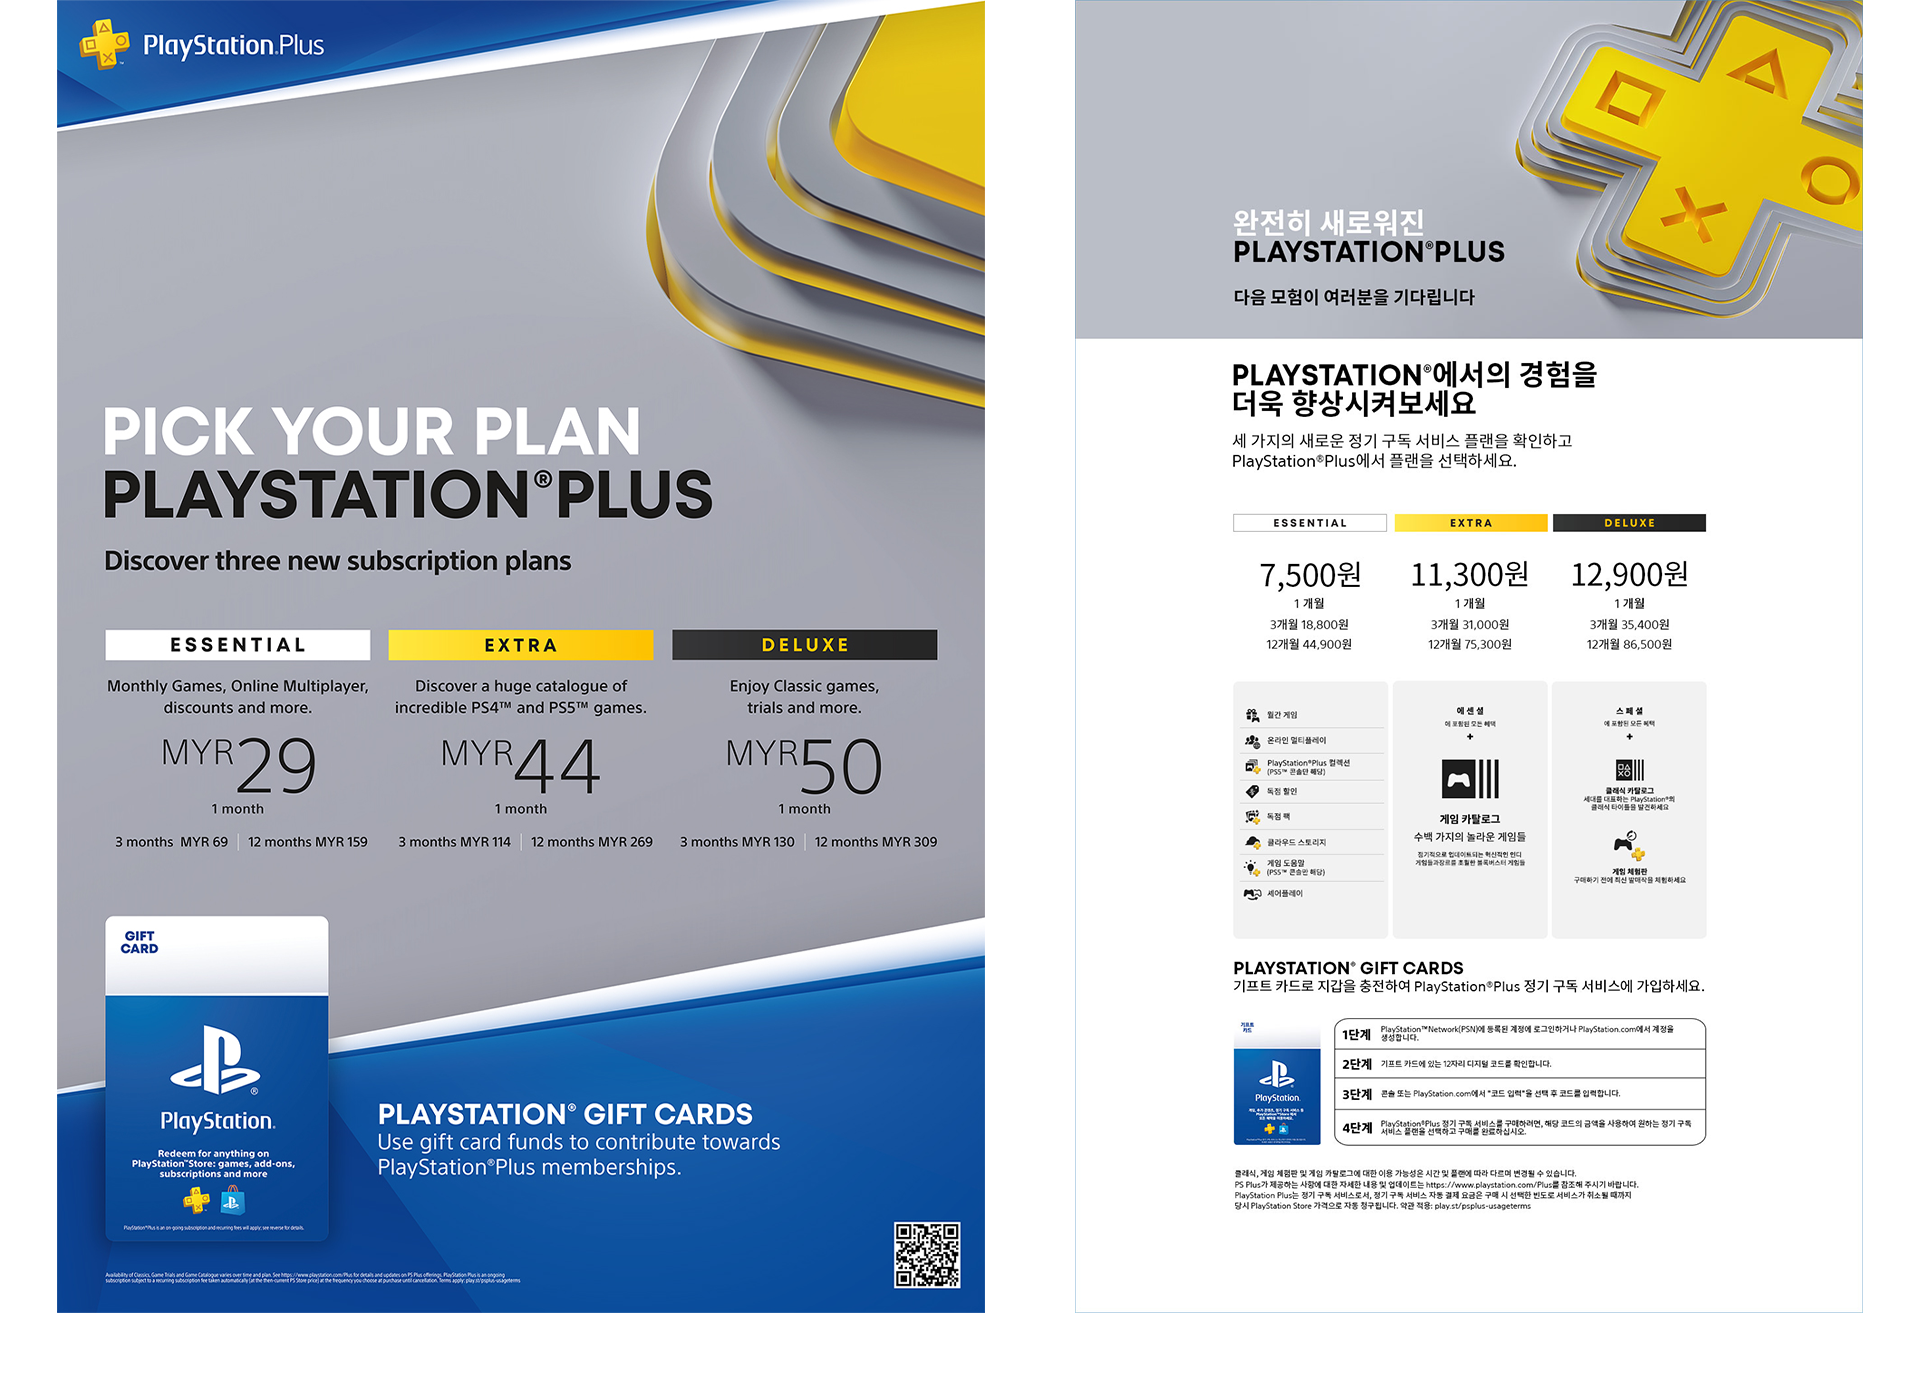Click 'PLAYSTATION GIFT CARDS' heading on the Korean poster
Screen dimensions: 1920x1380
tap(1348, 968)
